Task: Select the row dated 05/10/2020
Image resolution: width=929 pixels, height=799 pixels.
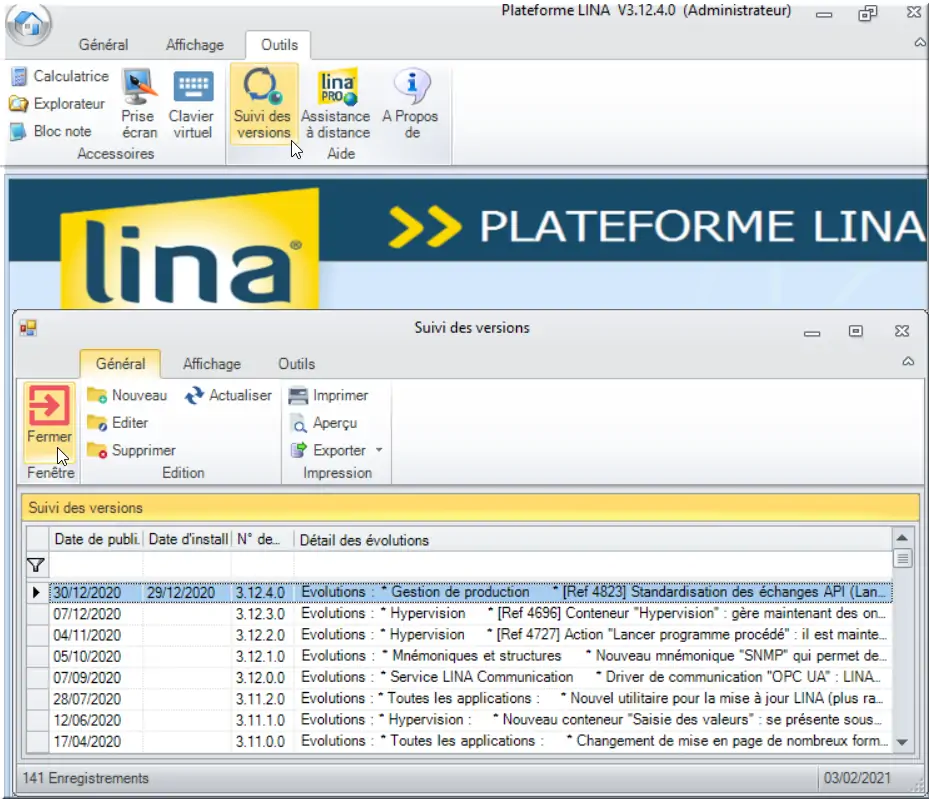Action: click(471, 656)
